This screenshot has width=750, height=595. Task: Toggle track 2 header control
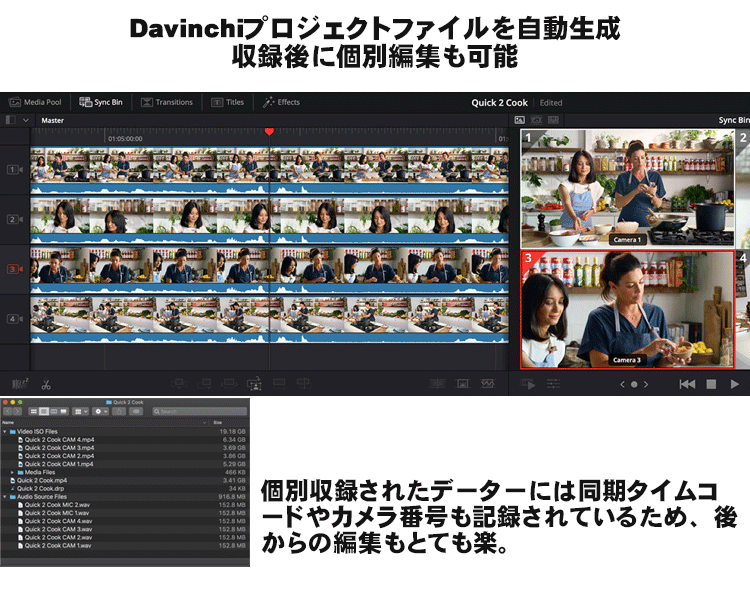click(14, 219)
